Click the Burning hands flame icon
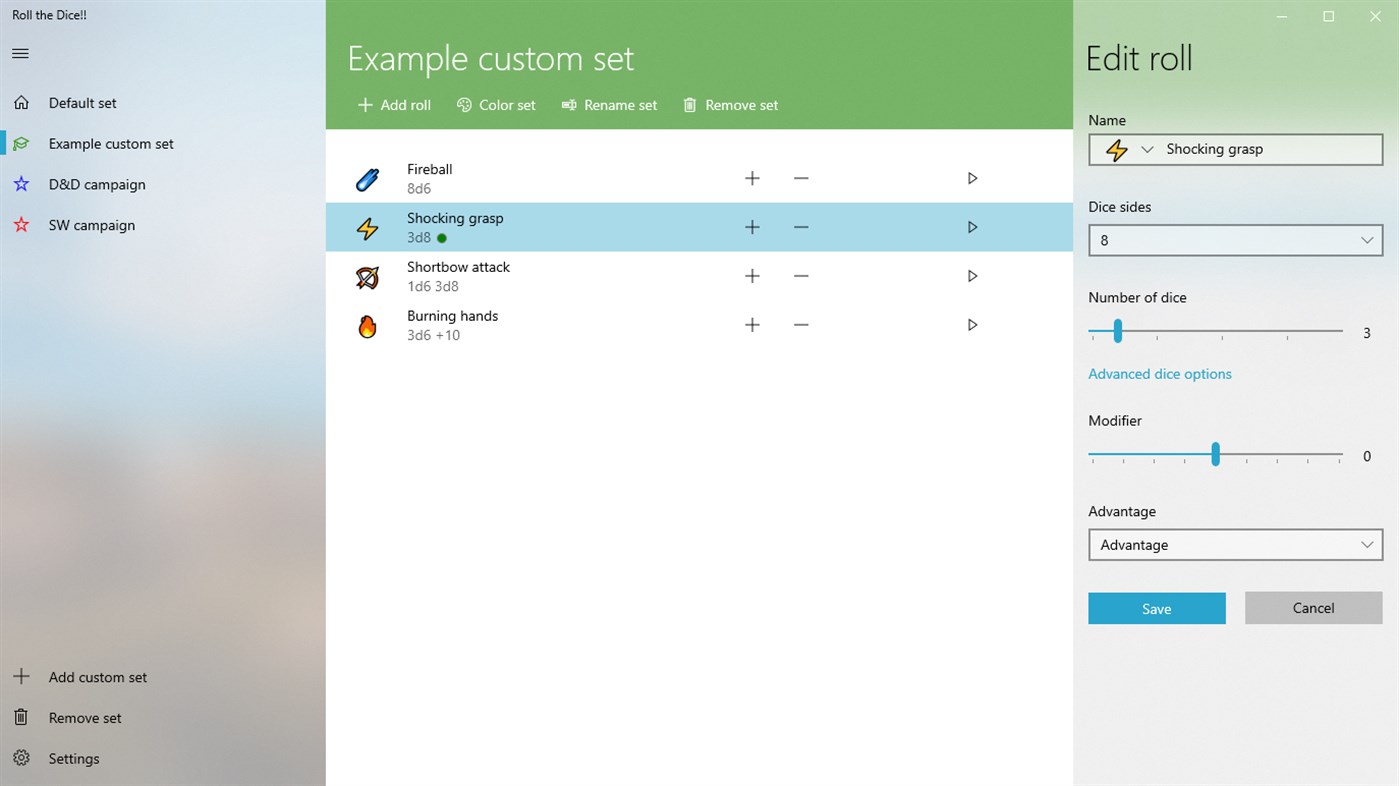 click(x=367, y=326)
